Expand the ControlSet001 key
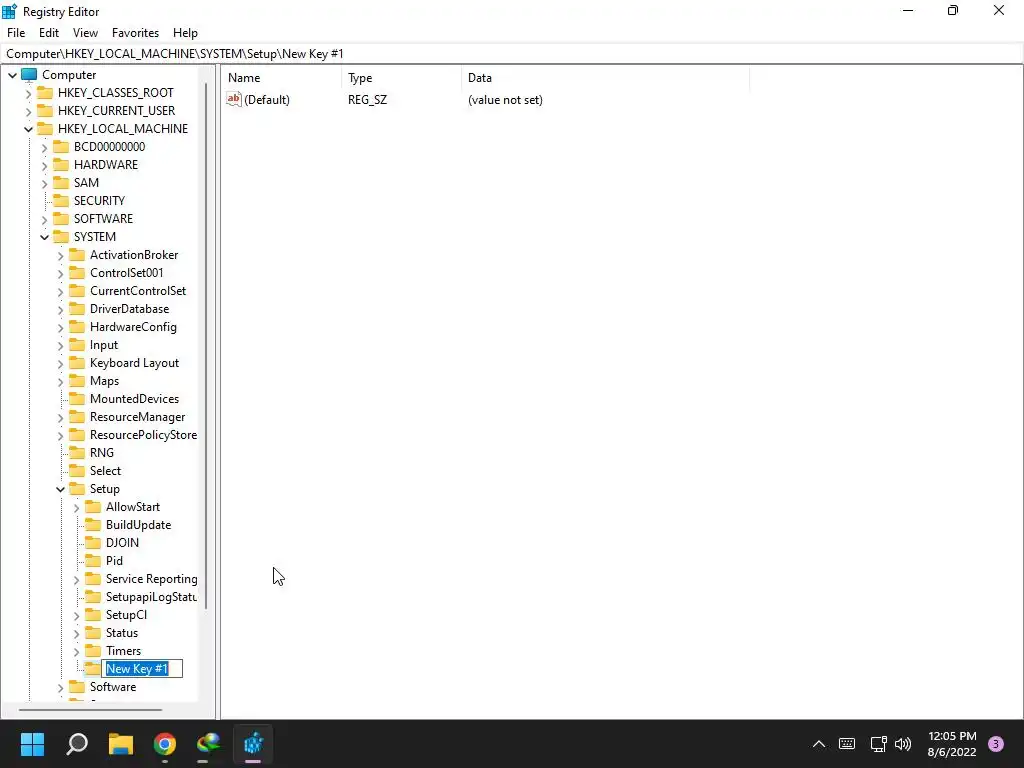This screenshot has width=1024, height=768. click(x=60, y=274)
